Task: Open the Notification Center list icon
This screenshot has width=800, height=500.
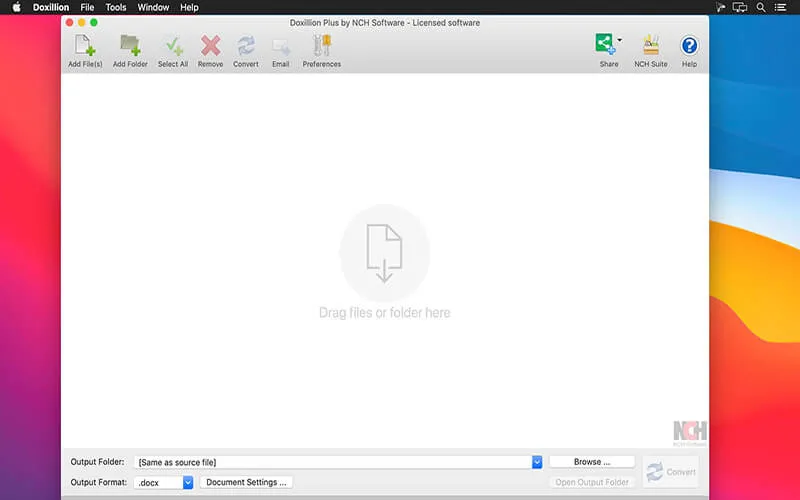Action: tap(780, 7)
